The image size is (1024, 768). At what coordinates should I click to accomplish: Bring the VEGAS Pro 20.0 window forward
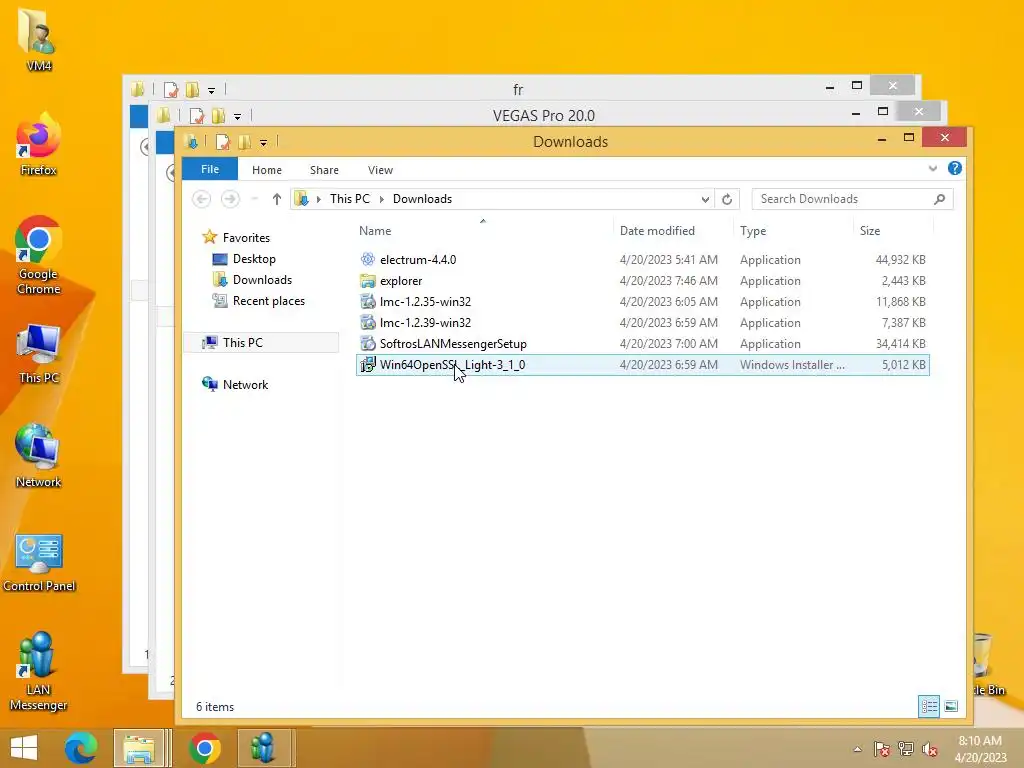pos(543,115)
